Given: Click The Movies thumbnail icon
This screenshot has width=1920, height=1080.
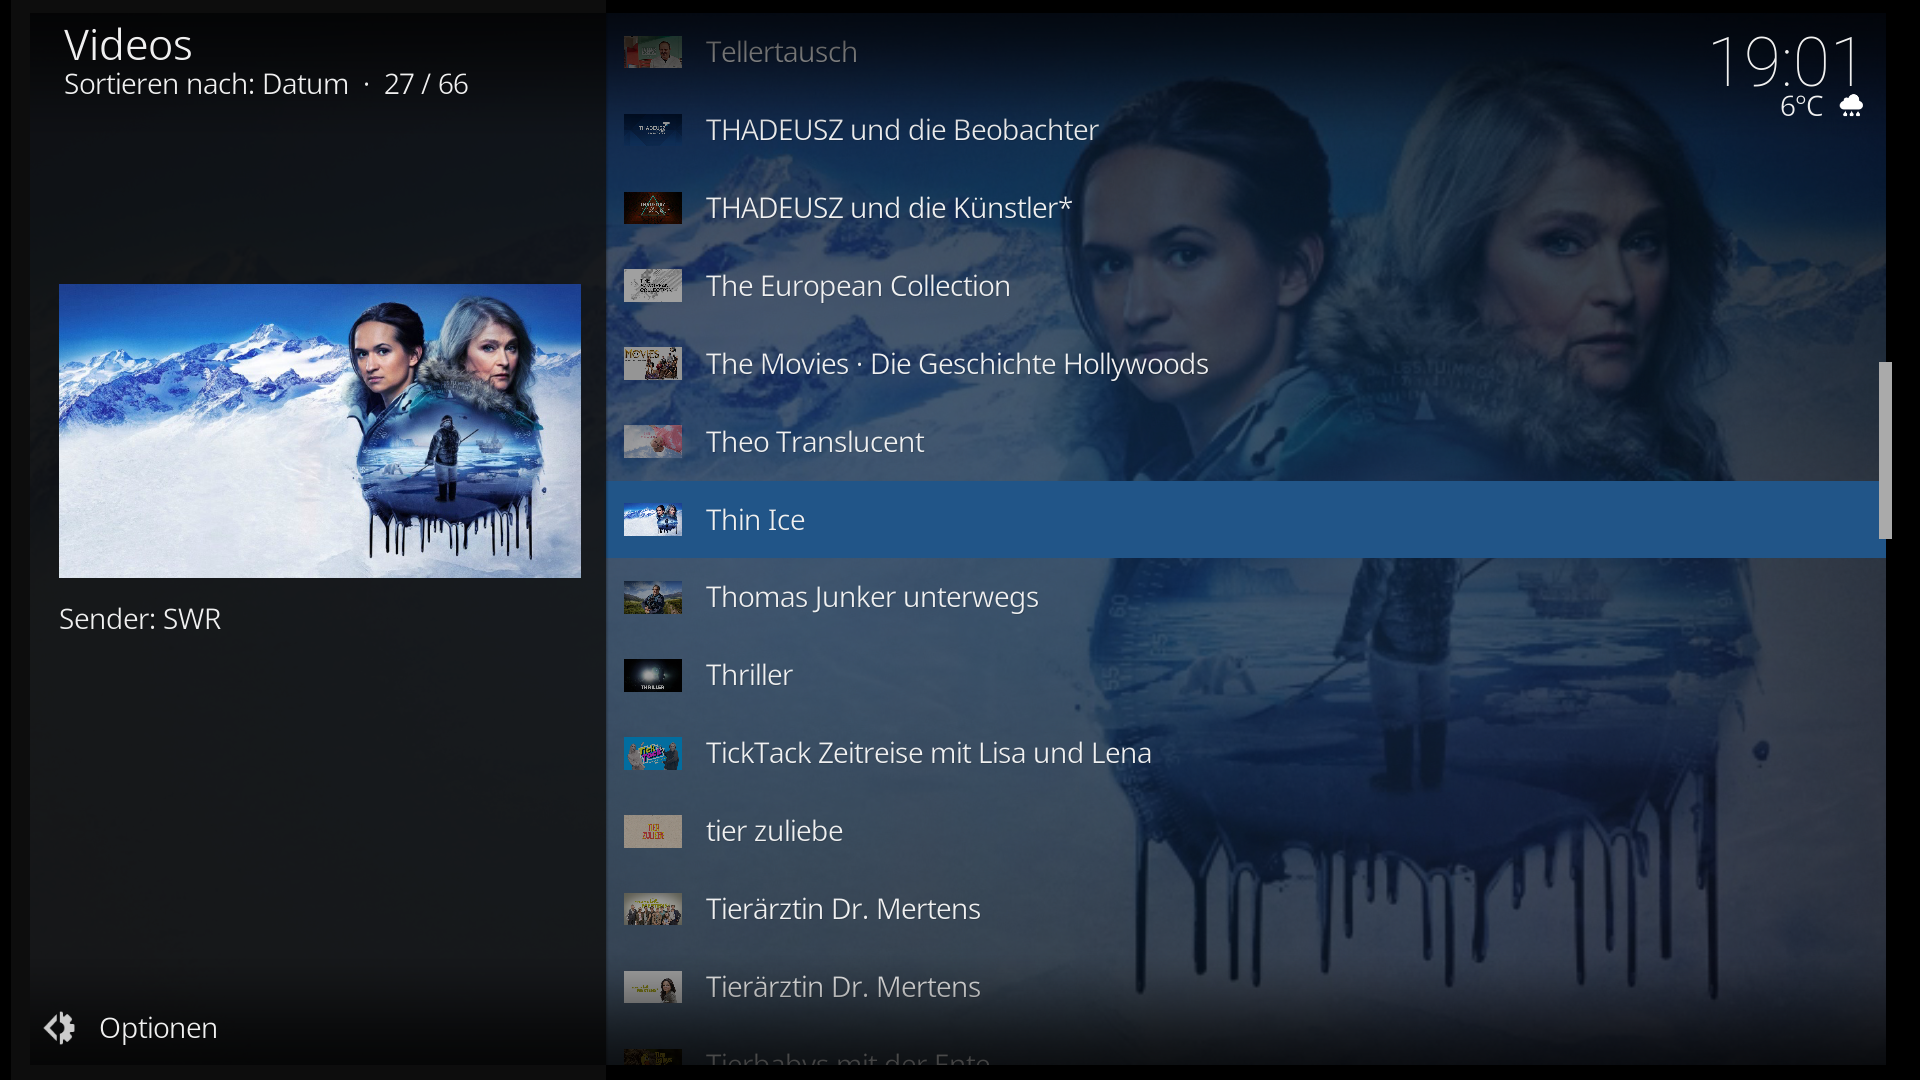Looking at the screenshot, I should click(x=653, y=364).
